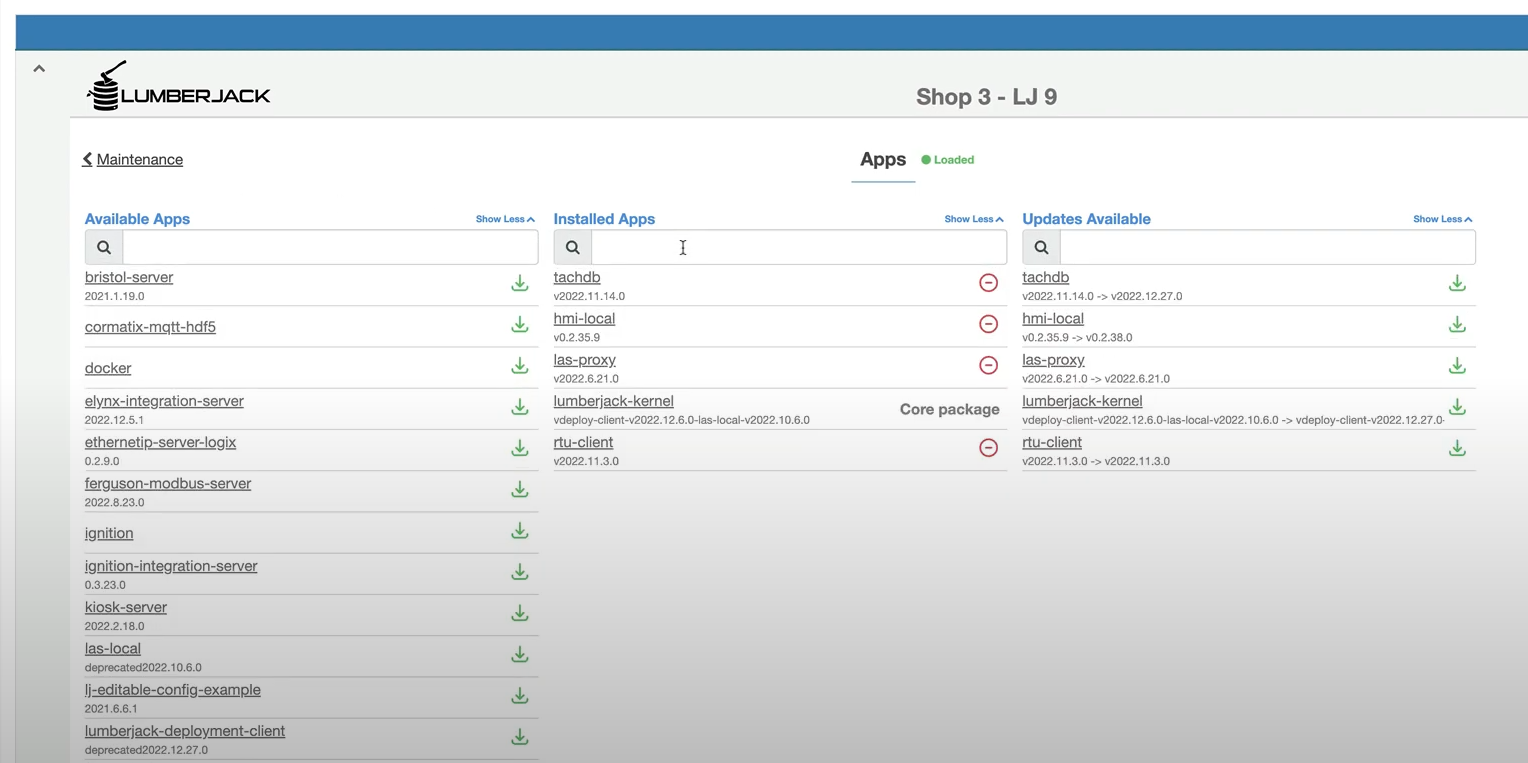Open ferguson-modbus-server link

click(x=168, y=484)
